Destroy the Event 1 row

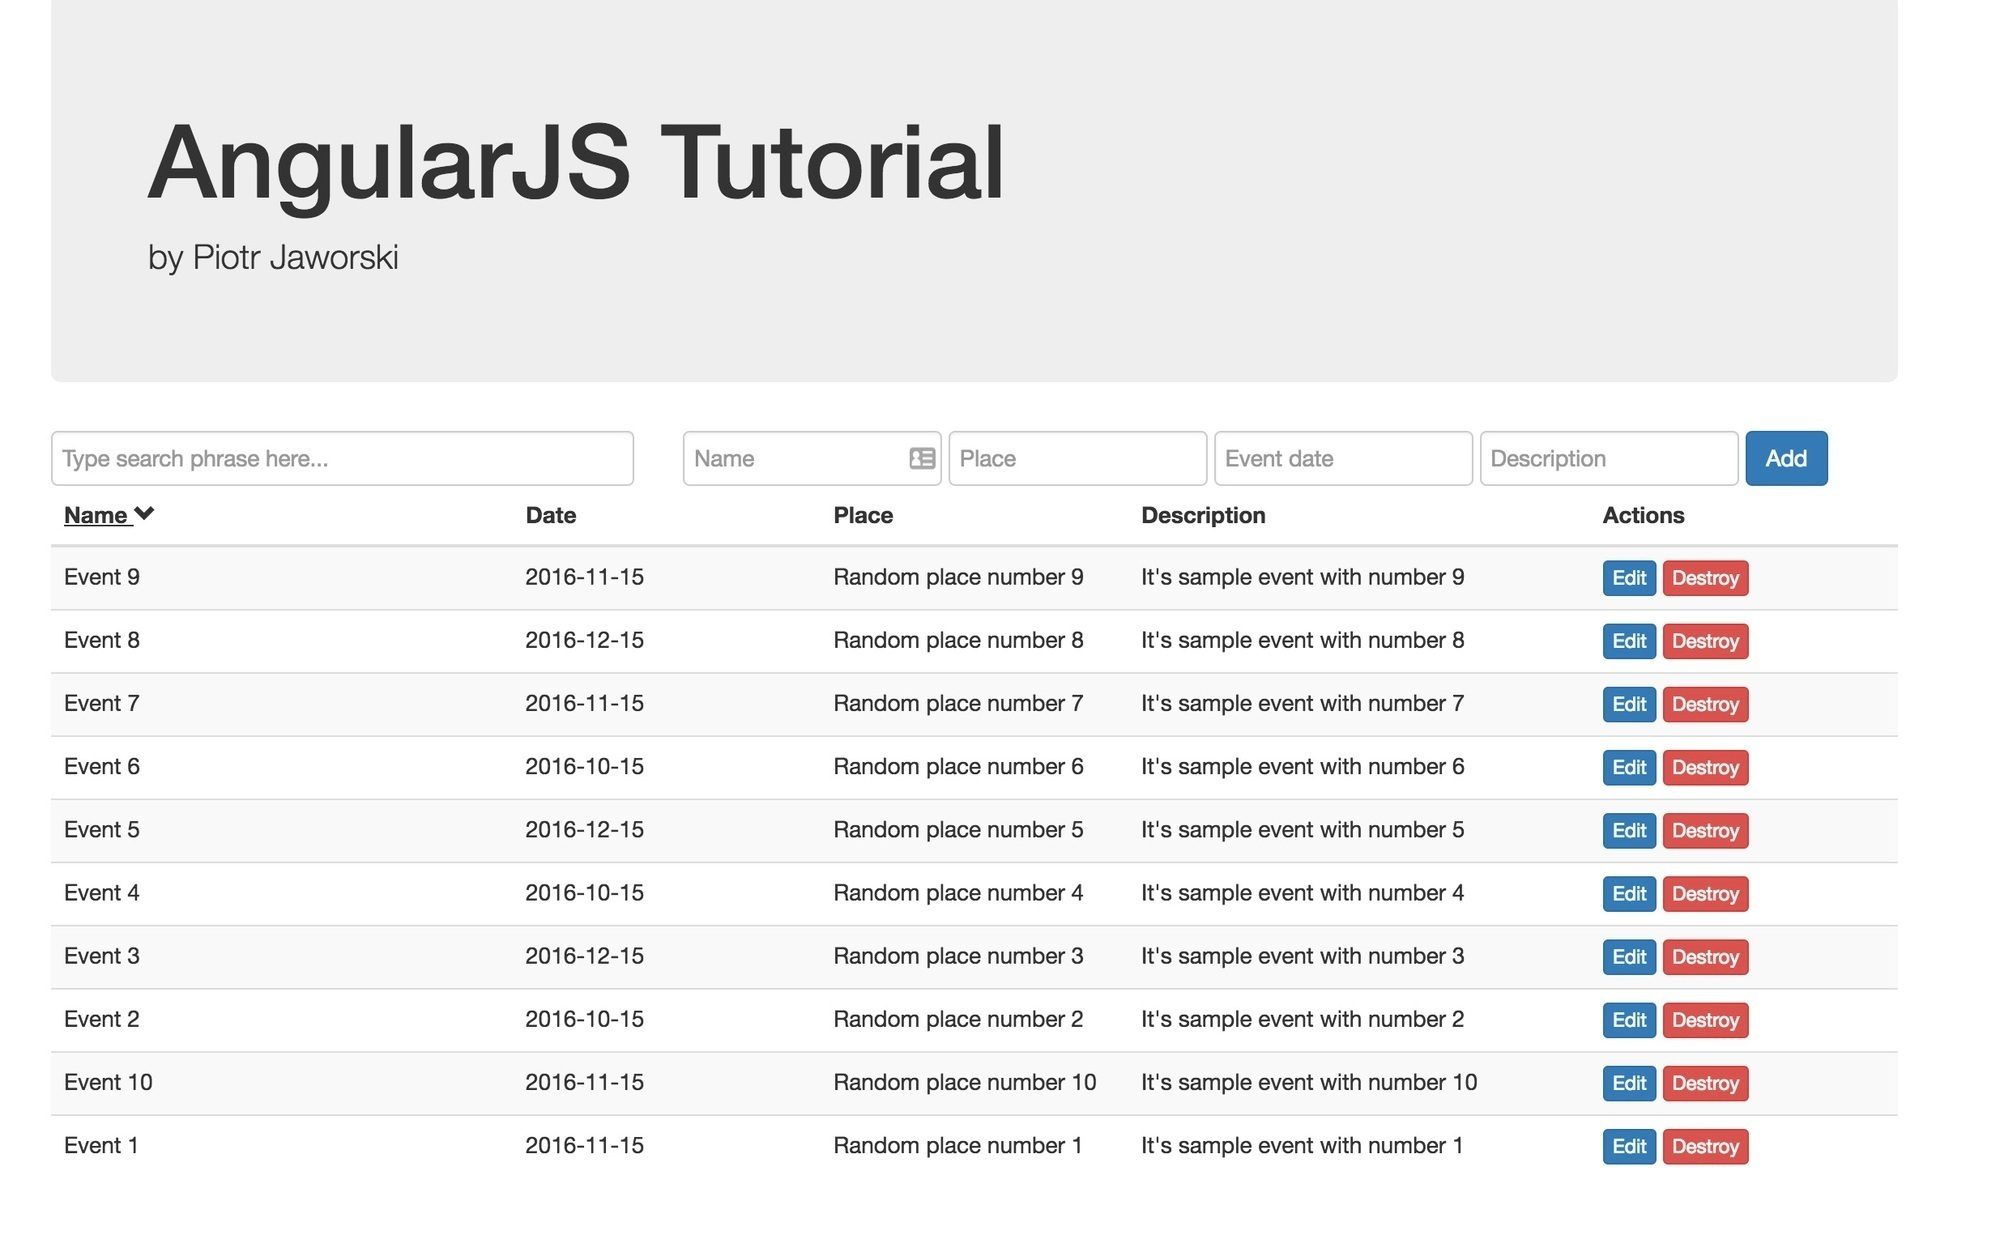(x=1705, y=1146)
